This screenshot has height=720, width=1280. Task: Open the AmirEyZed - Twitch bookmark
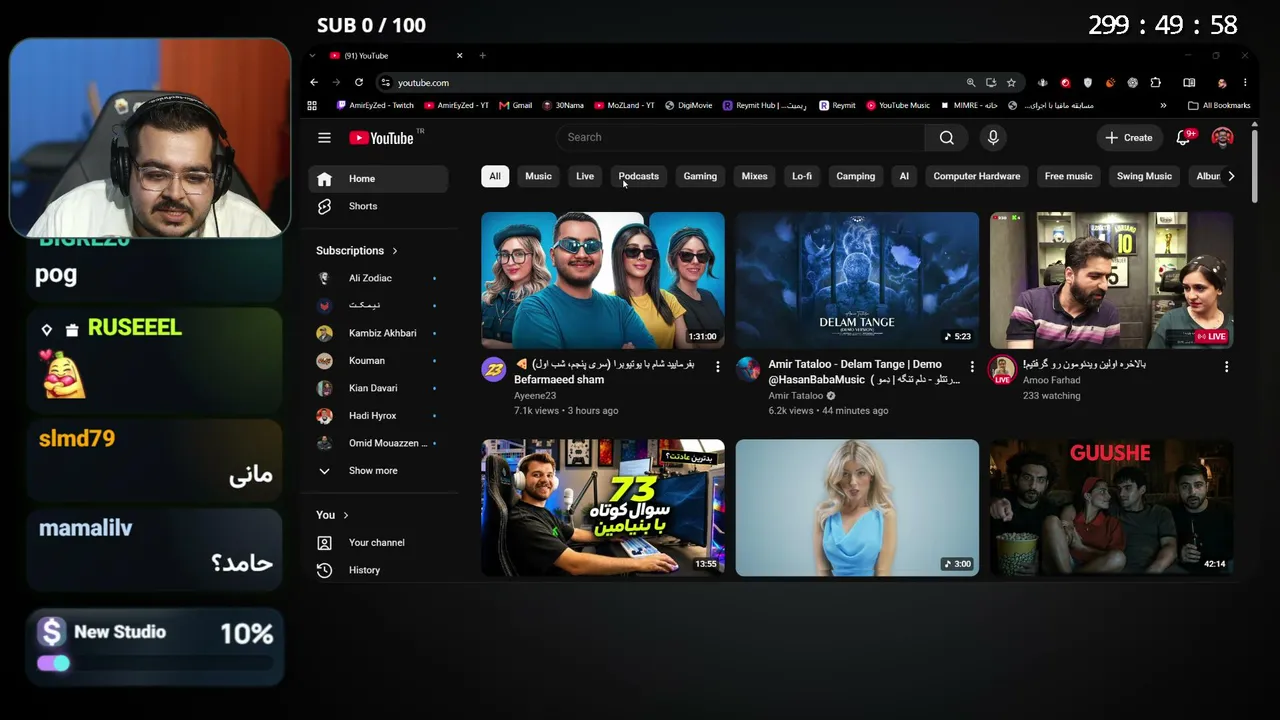click(375, 105)
